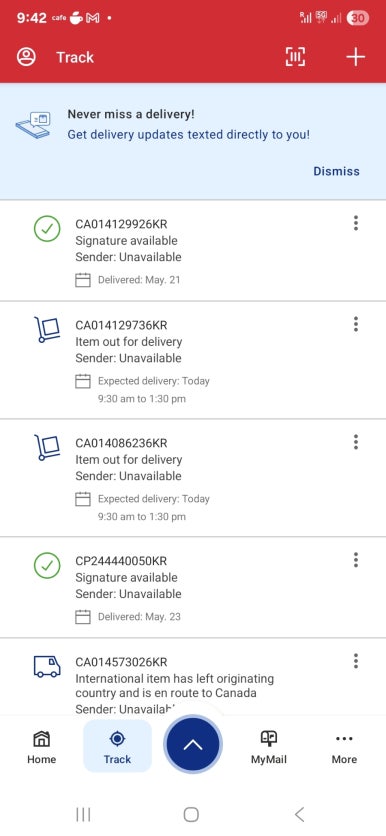Open options menu for CA014086236KR
The image size is (386, 836).
tap(356, 442)
